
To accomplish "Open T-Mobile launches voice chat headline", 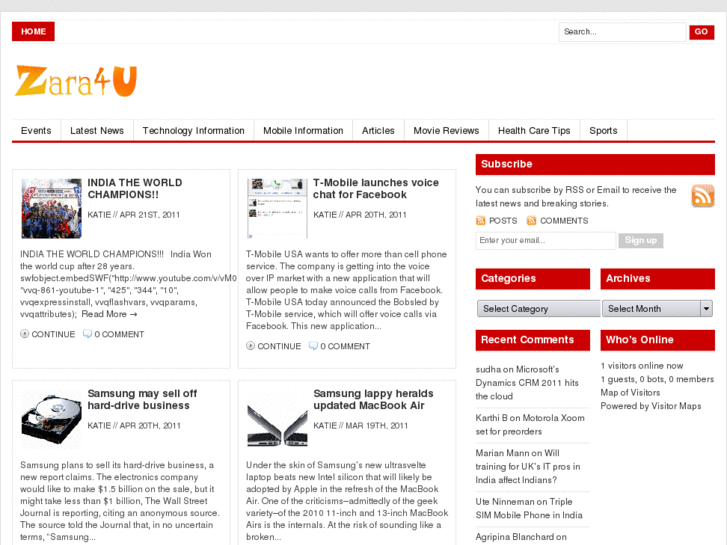I will pos(376,188).
